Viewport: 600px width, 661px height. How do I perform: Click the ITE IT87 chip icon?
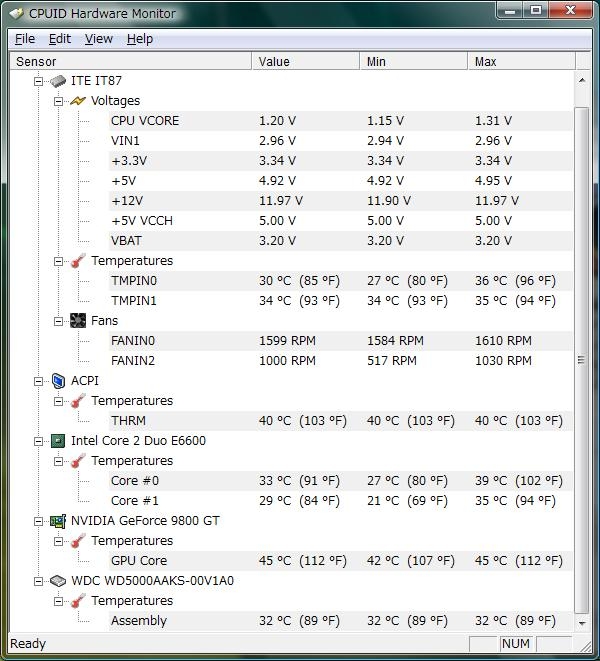point(58,81)
